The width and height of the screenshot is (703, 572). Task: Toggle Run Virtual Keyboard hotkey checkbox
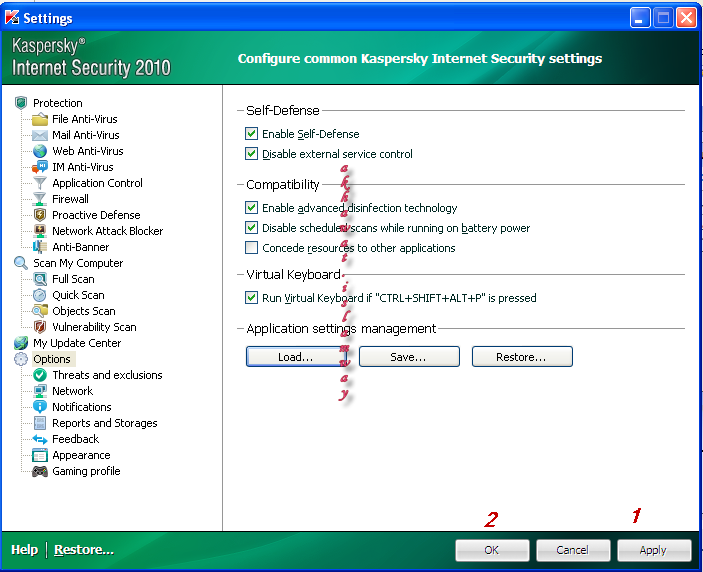coord(252,298)
